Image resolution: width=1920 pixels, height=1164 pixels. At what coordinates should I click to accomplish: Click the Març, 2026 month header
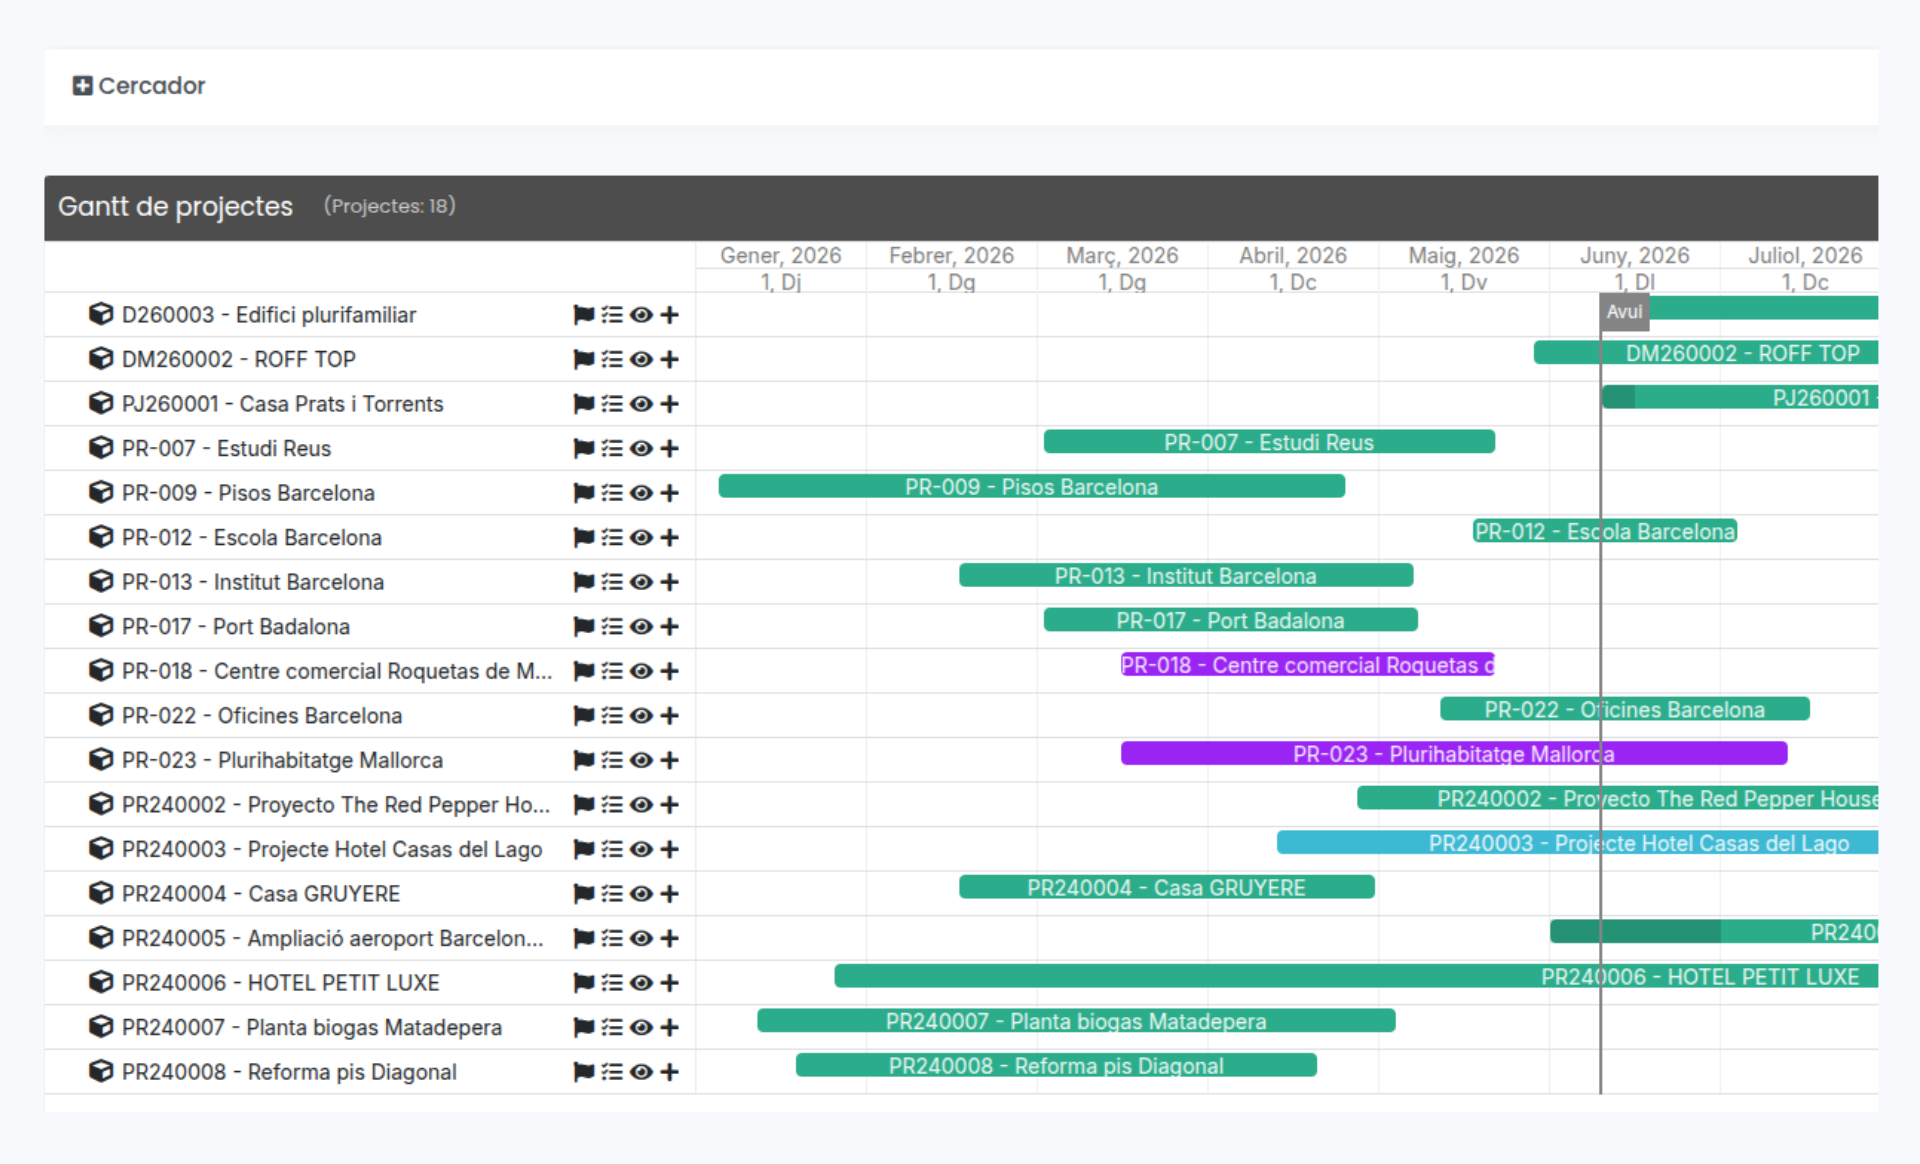(1122, 256)
